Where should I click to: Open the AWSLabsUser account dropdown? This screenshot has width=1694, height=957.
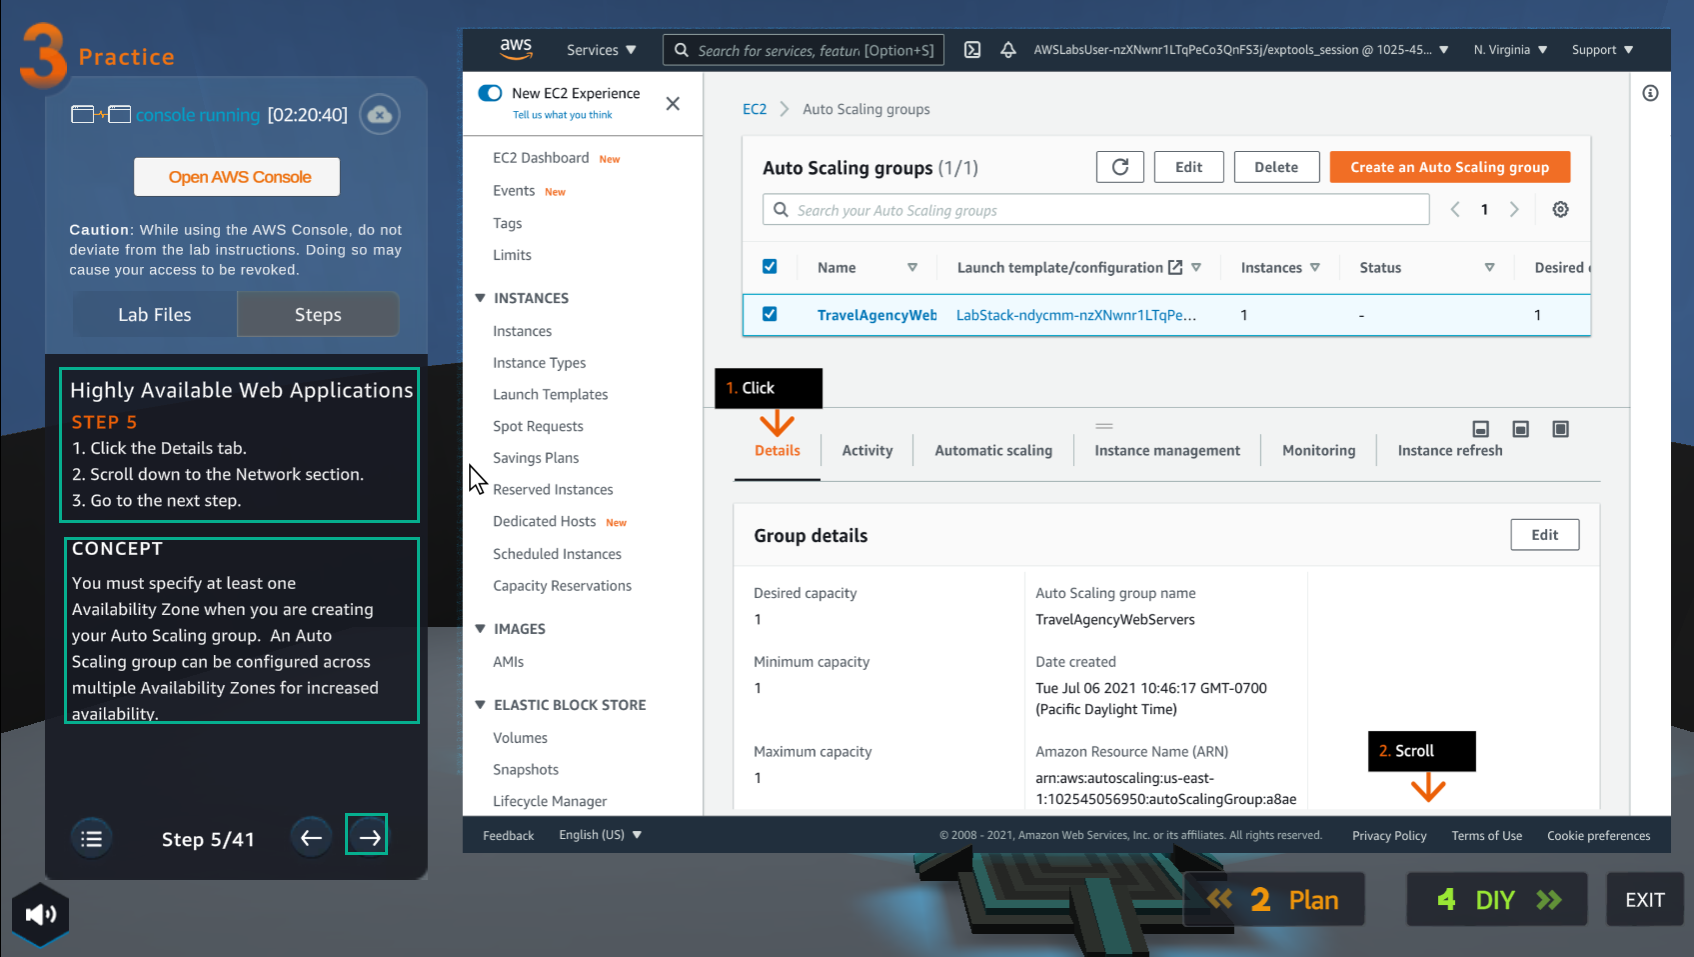point(1241,50)
